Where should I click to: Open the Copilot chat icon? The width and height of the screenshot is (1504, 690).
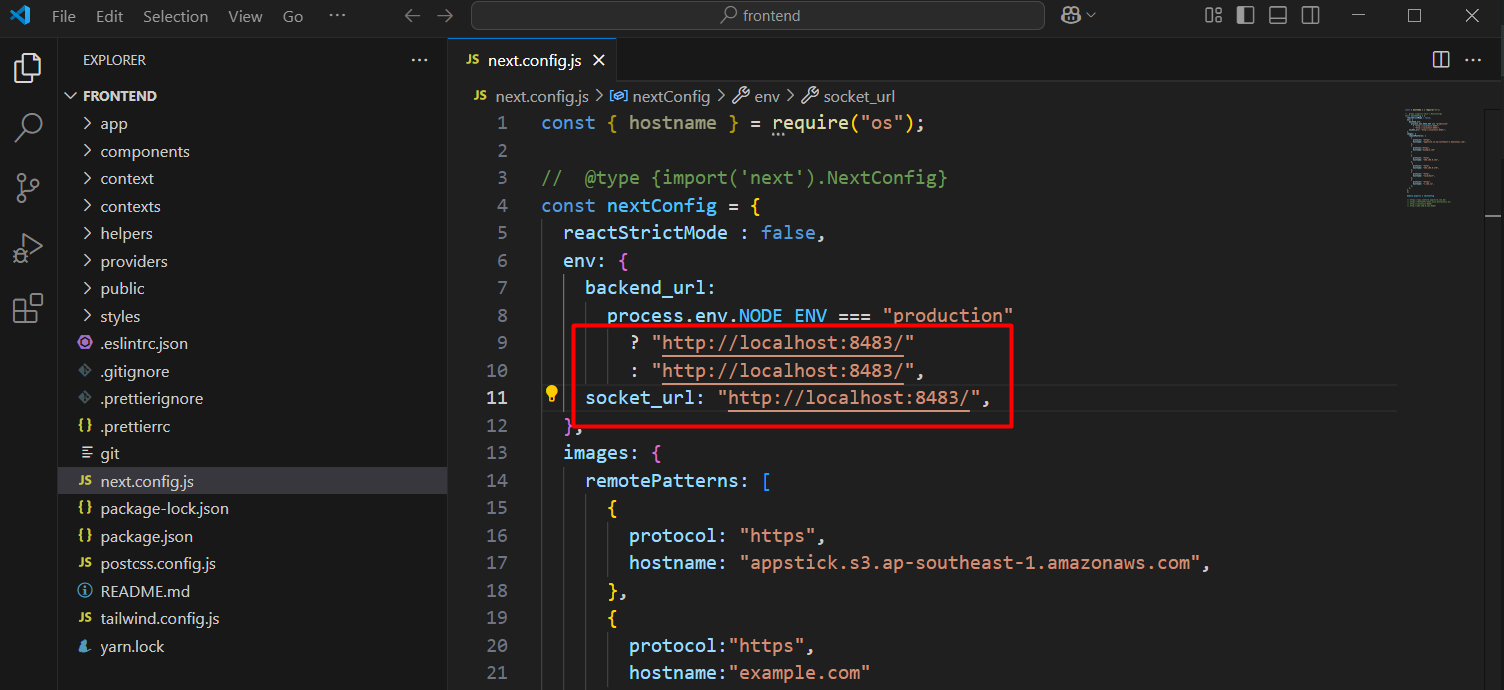[x=1070, y=15]
